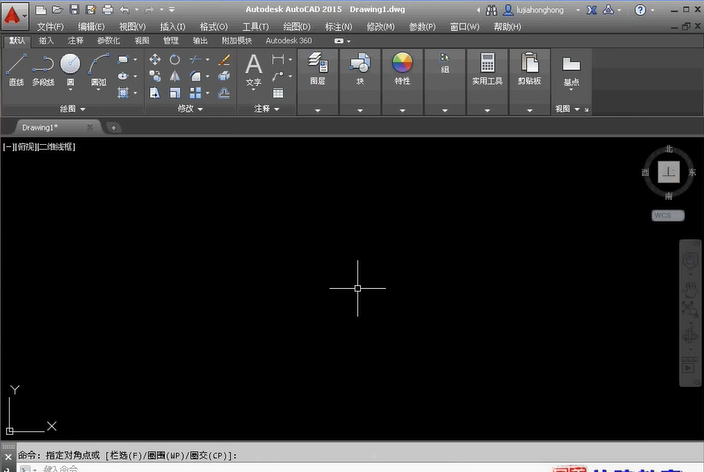
Task: Click the Save icon in quick access toolbar
Action: (x=75, y=9)
